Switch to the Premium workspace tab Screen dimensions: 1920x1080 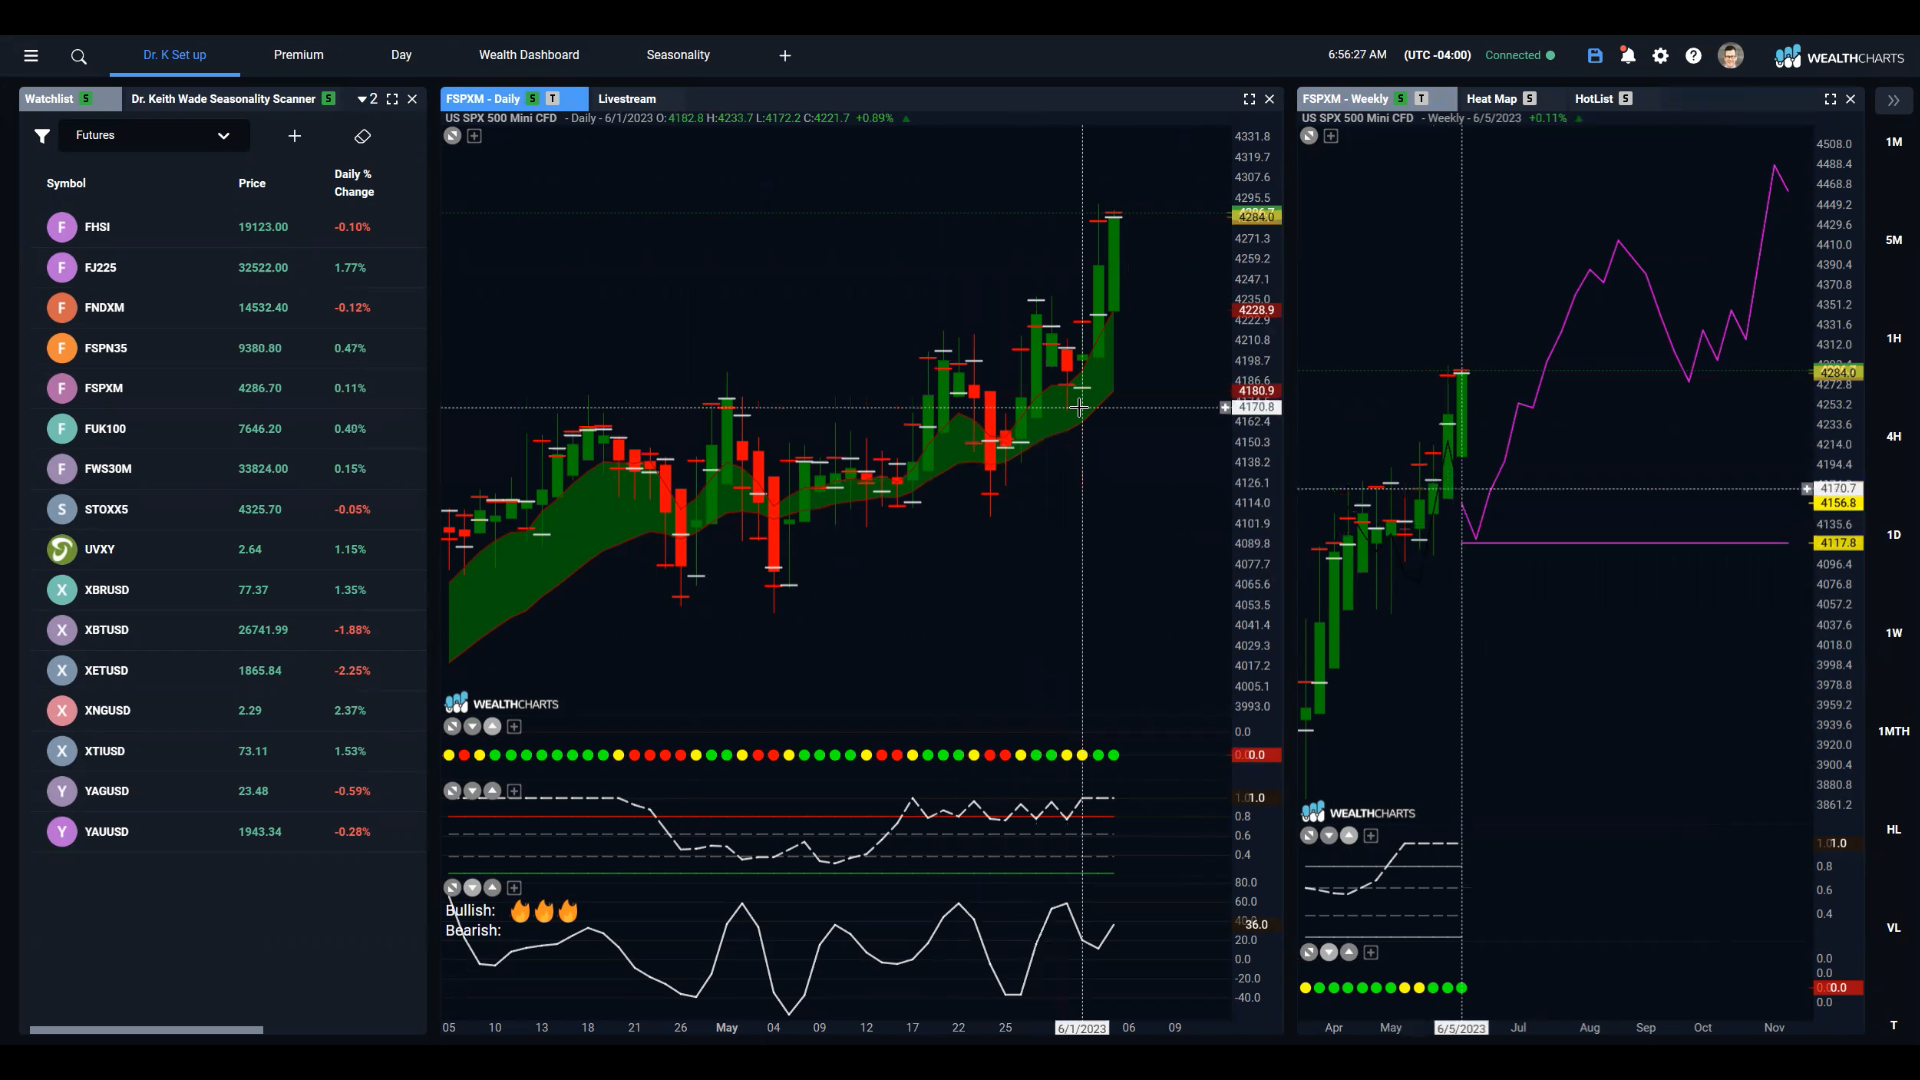pyautogui.click(x=298, y=55)
